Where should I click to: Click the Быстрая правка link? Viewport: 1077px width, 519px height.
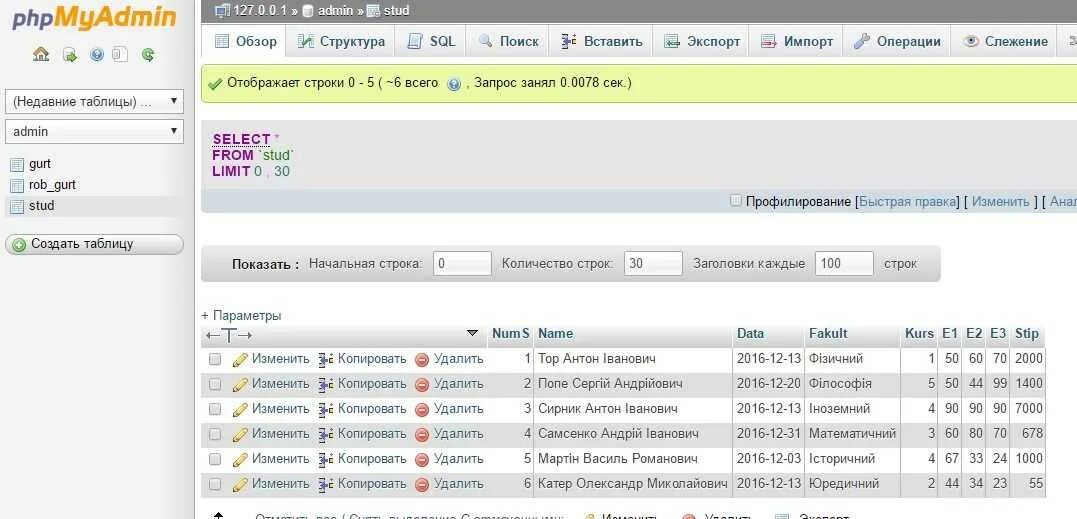[907, 201]
